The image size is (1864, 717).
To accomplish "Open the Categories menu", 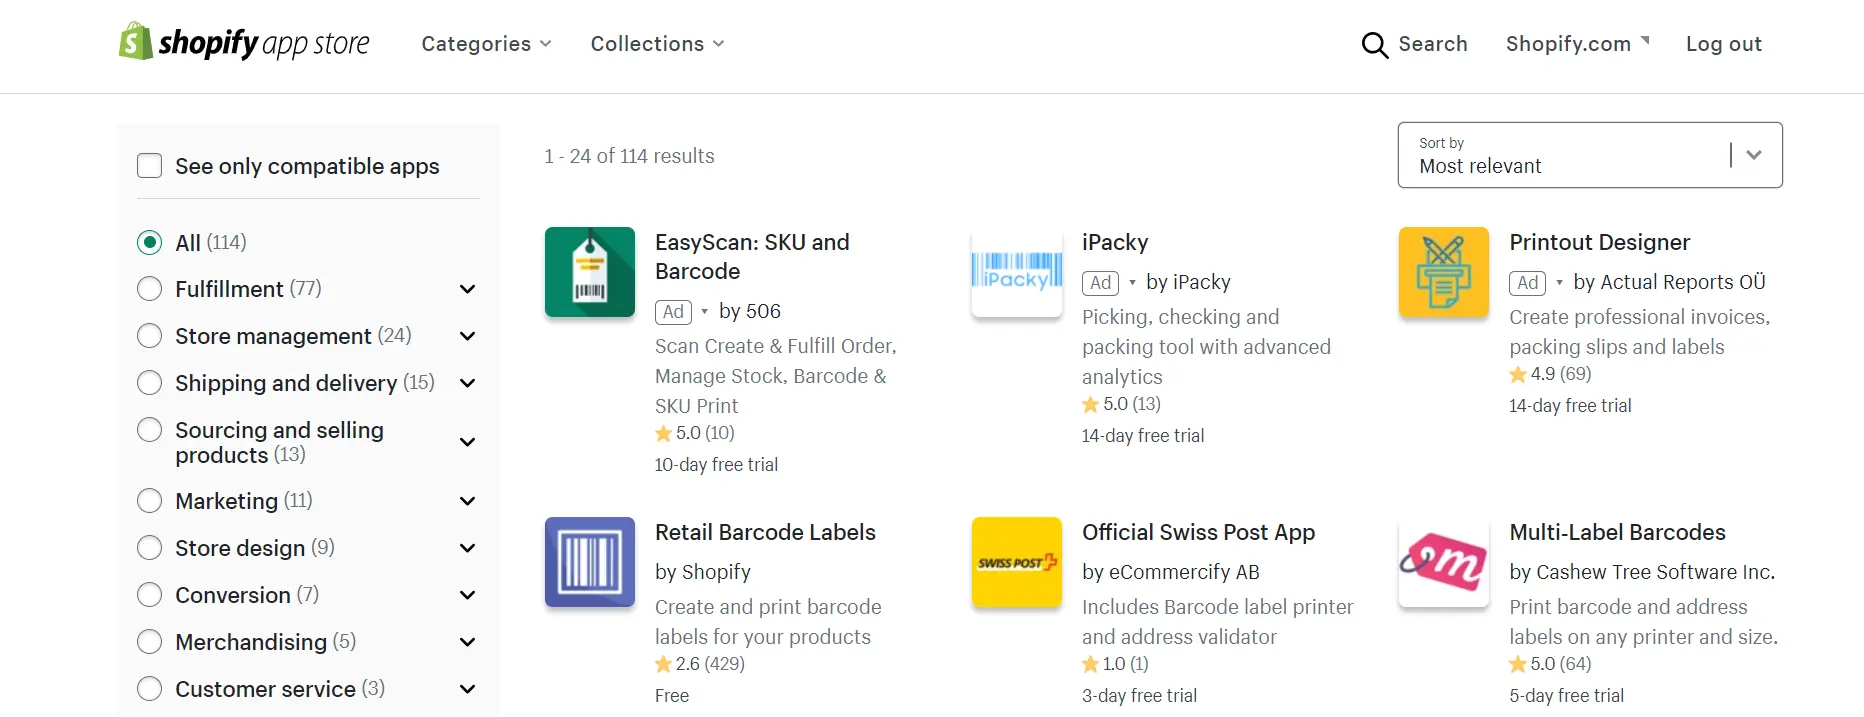I will 486,44.
